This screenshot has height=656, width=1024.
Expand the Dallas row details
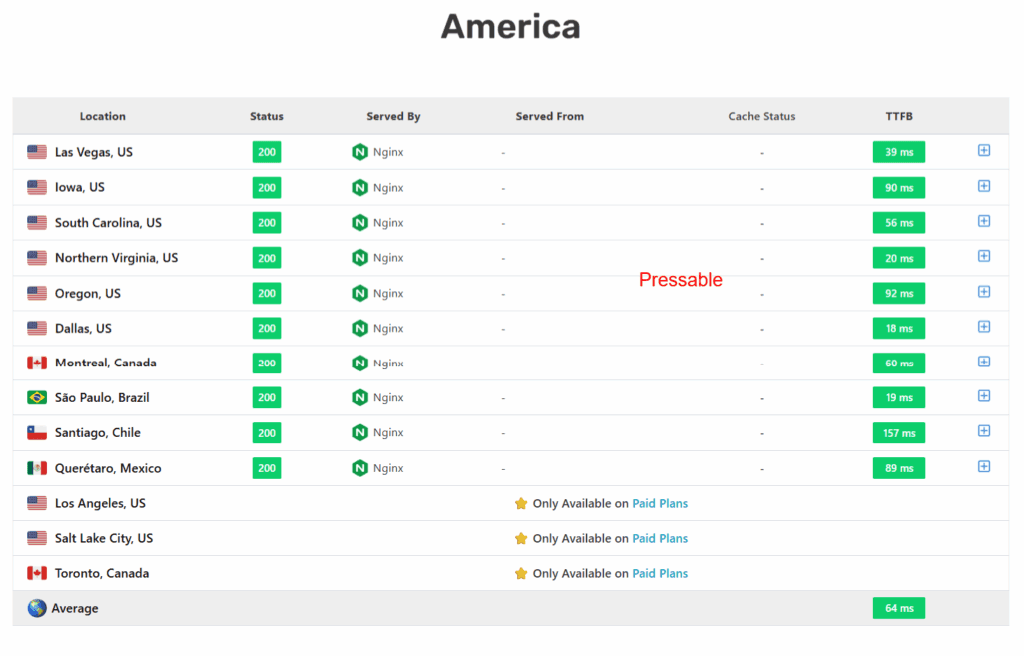click(984, 326)
